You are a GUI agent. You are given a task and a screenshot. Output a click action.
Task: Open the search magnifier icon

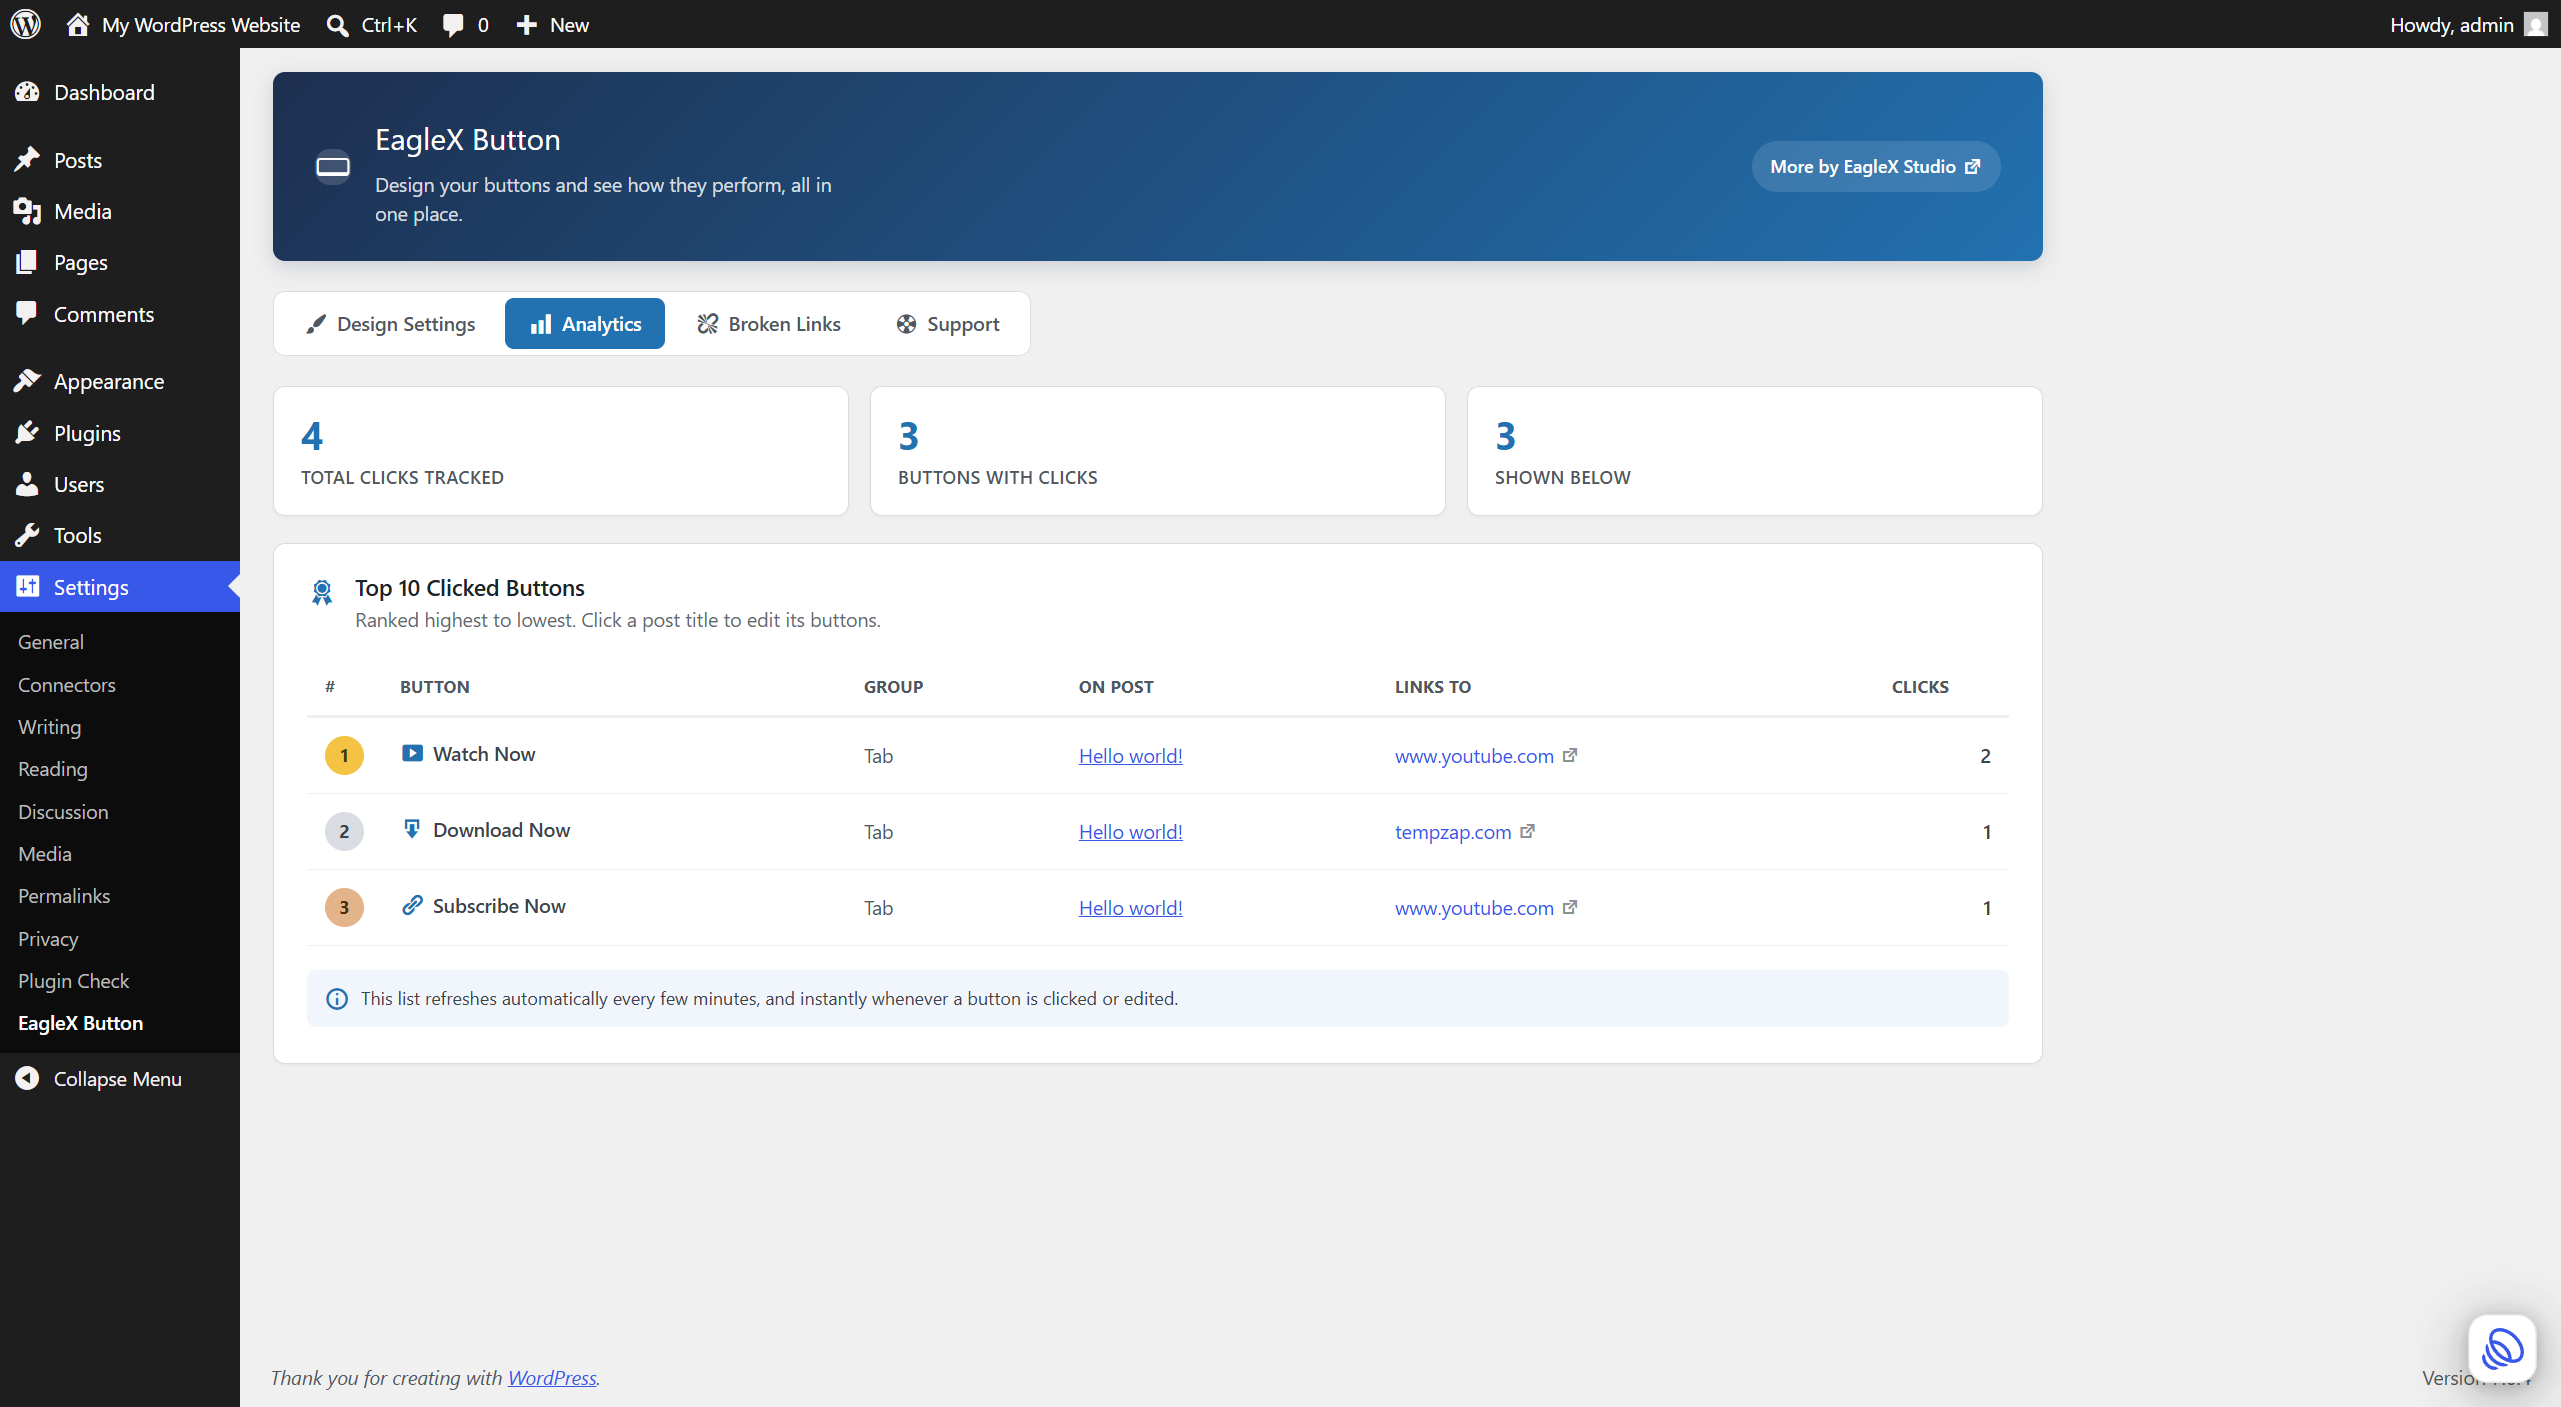pos(338,25)
